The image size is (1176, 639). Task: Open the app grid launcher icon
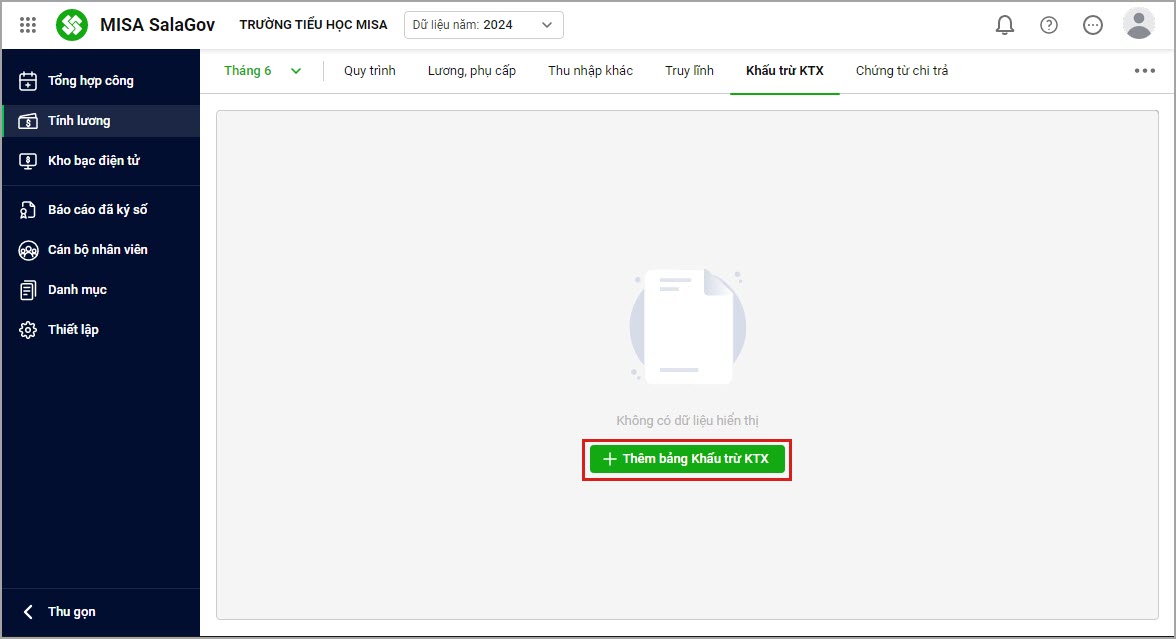click(x=28, y=25)
